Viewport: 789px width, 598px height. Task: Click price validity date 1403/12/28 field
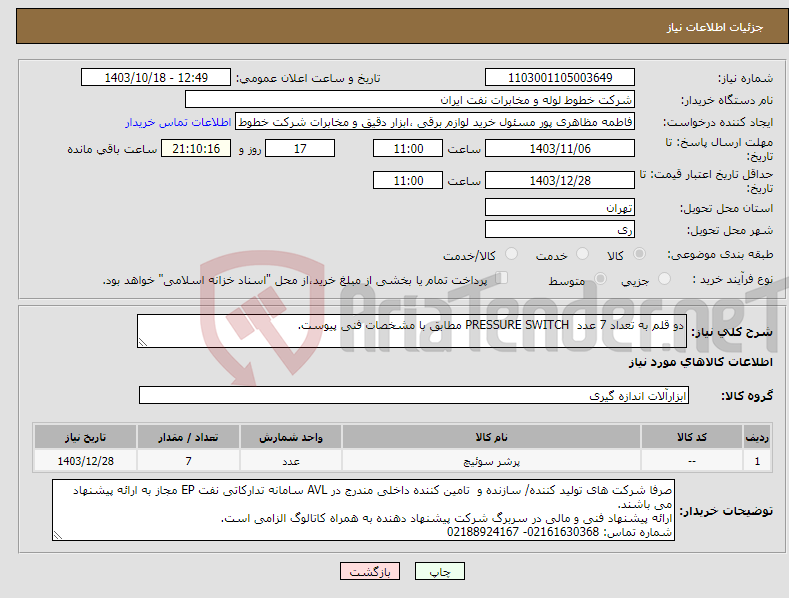click(560, 180)
